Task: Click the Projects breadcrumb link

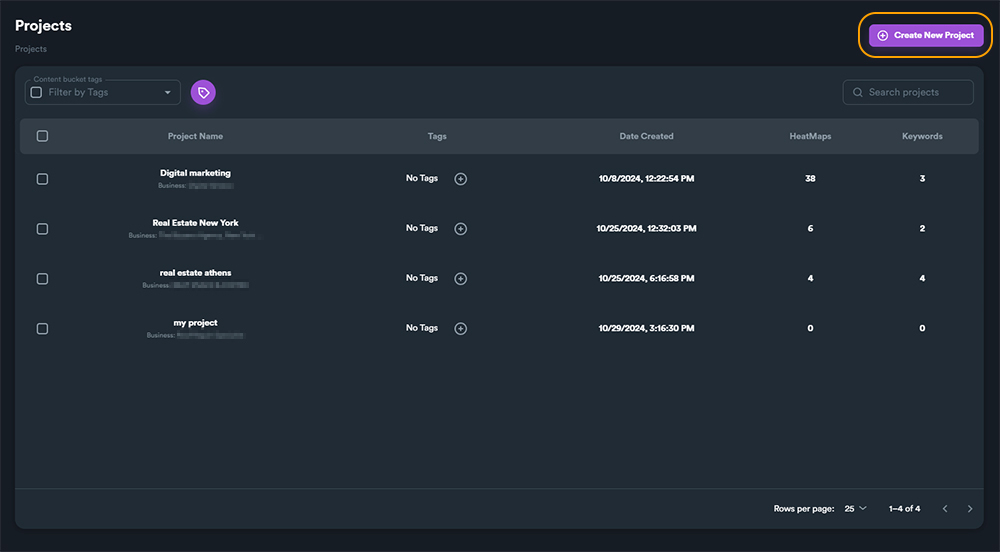Action: pos(31,49)
